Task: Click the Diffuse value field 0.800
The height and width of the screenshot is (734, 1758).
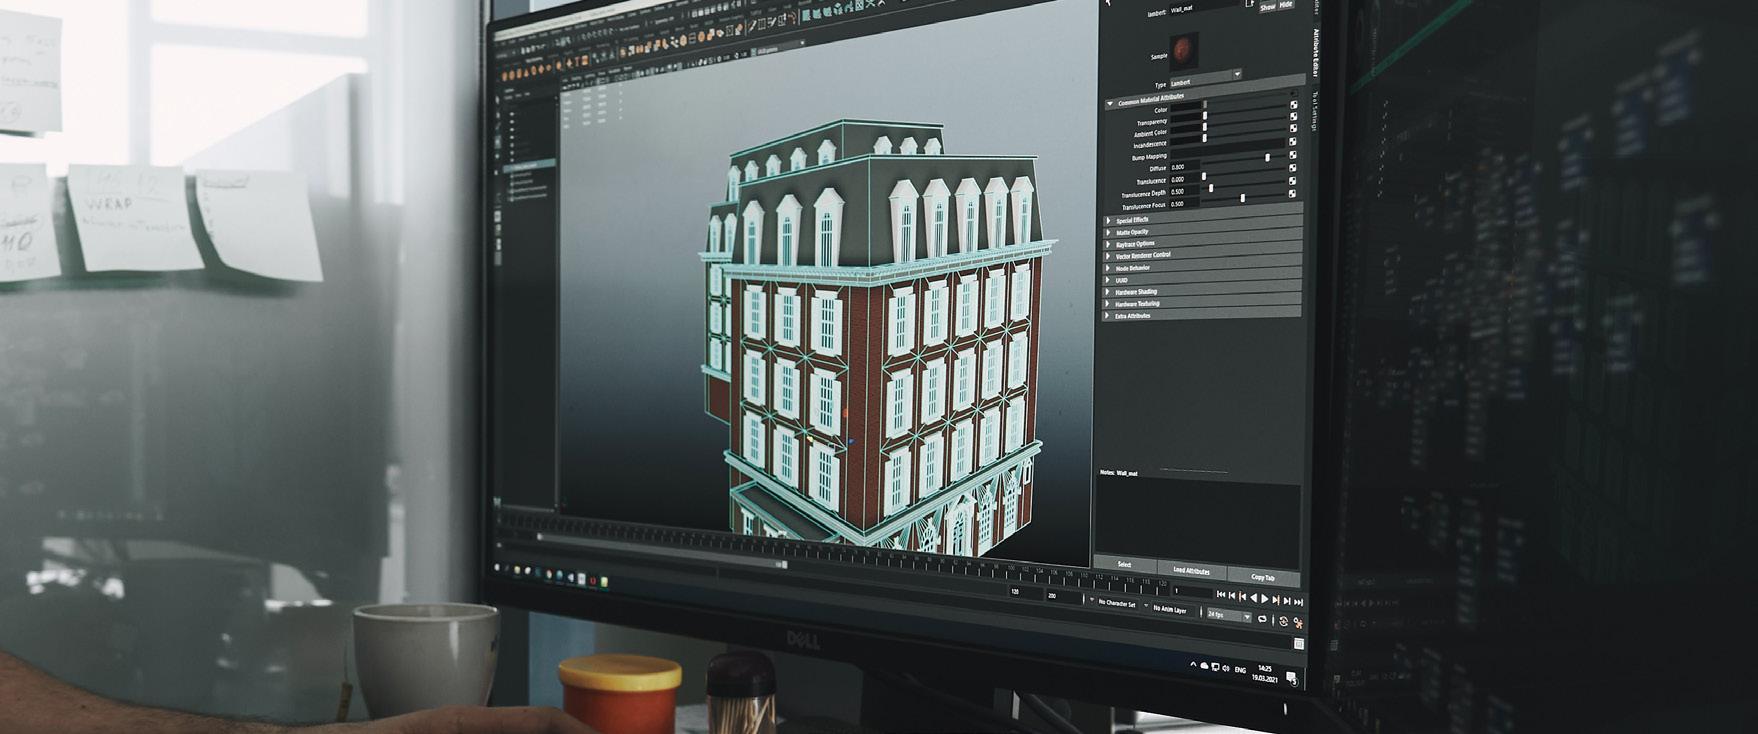Action: [1185, 167]
